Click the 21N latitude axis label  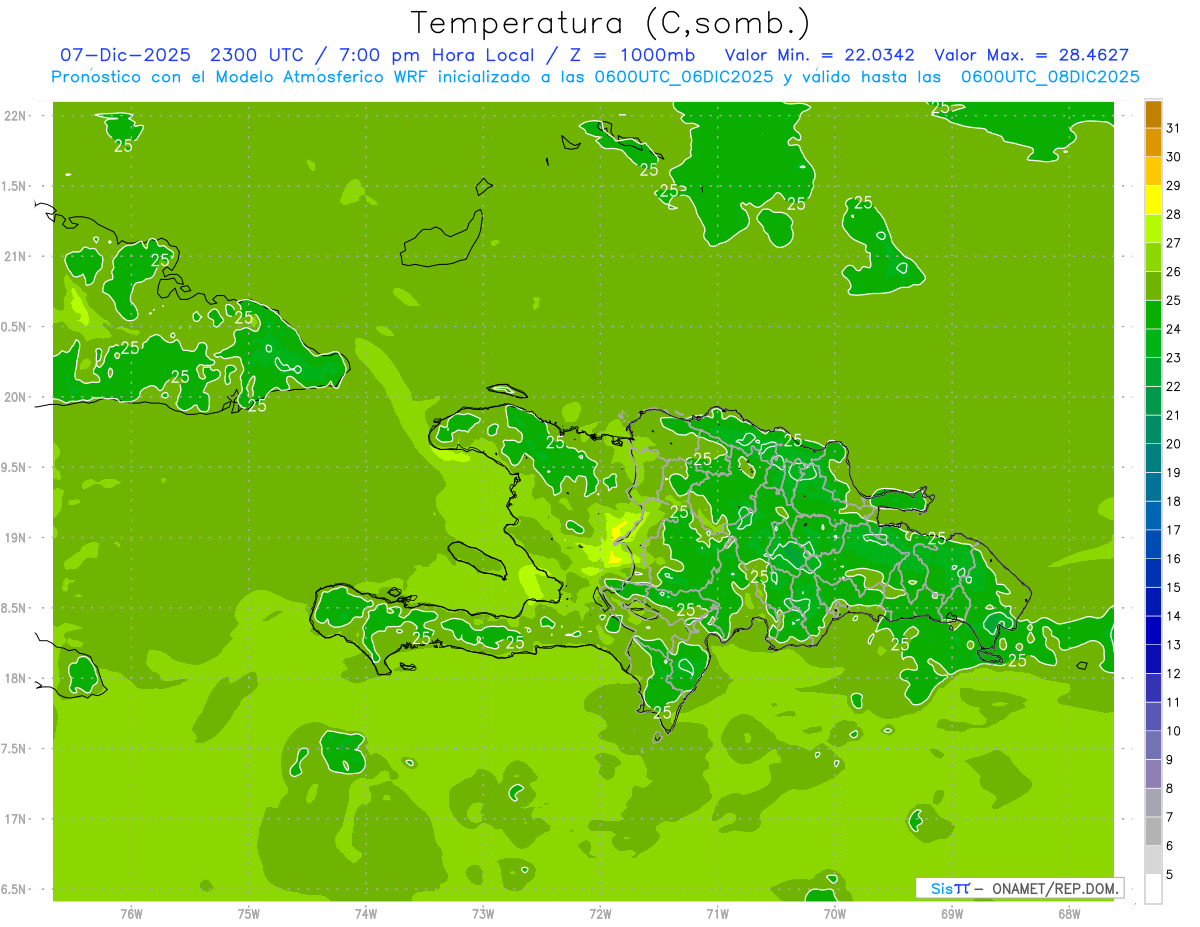(15, 256)
